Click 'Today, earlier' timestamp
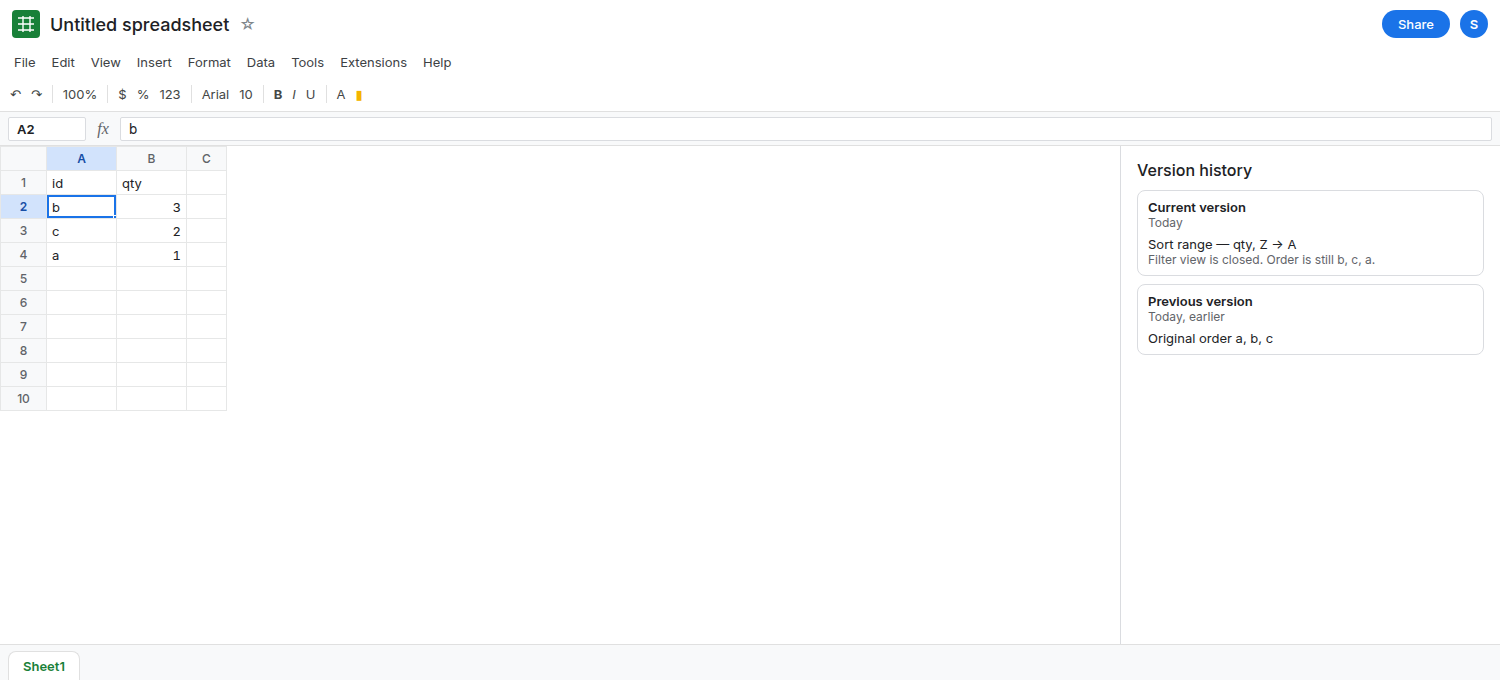1500x680 pixels. coord(1186,316)
